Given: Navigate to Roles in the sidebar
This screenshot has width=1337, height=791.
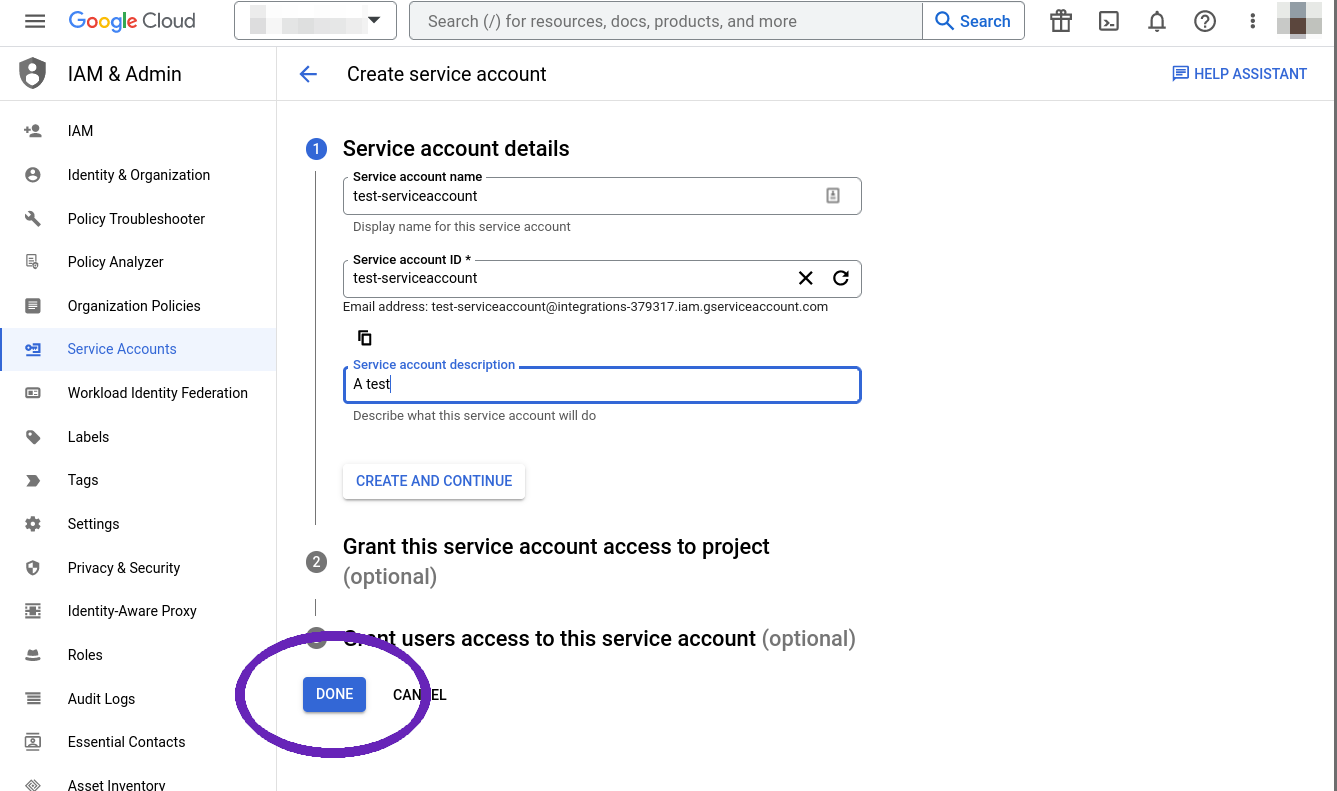Looking at the screenshot, I should pos(84,655).
